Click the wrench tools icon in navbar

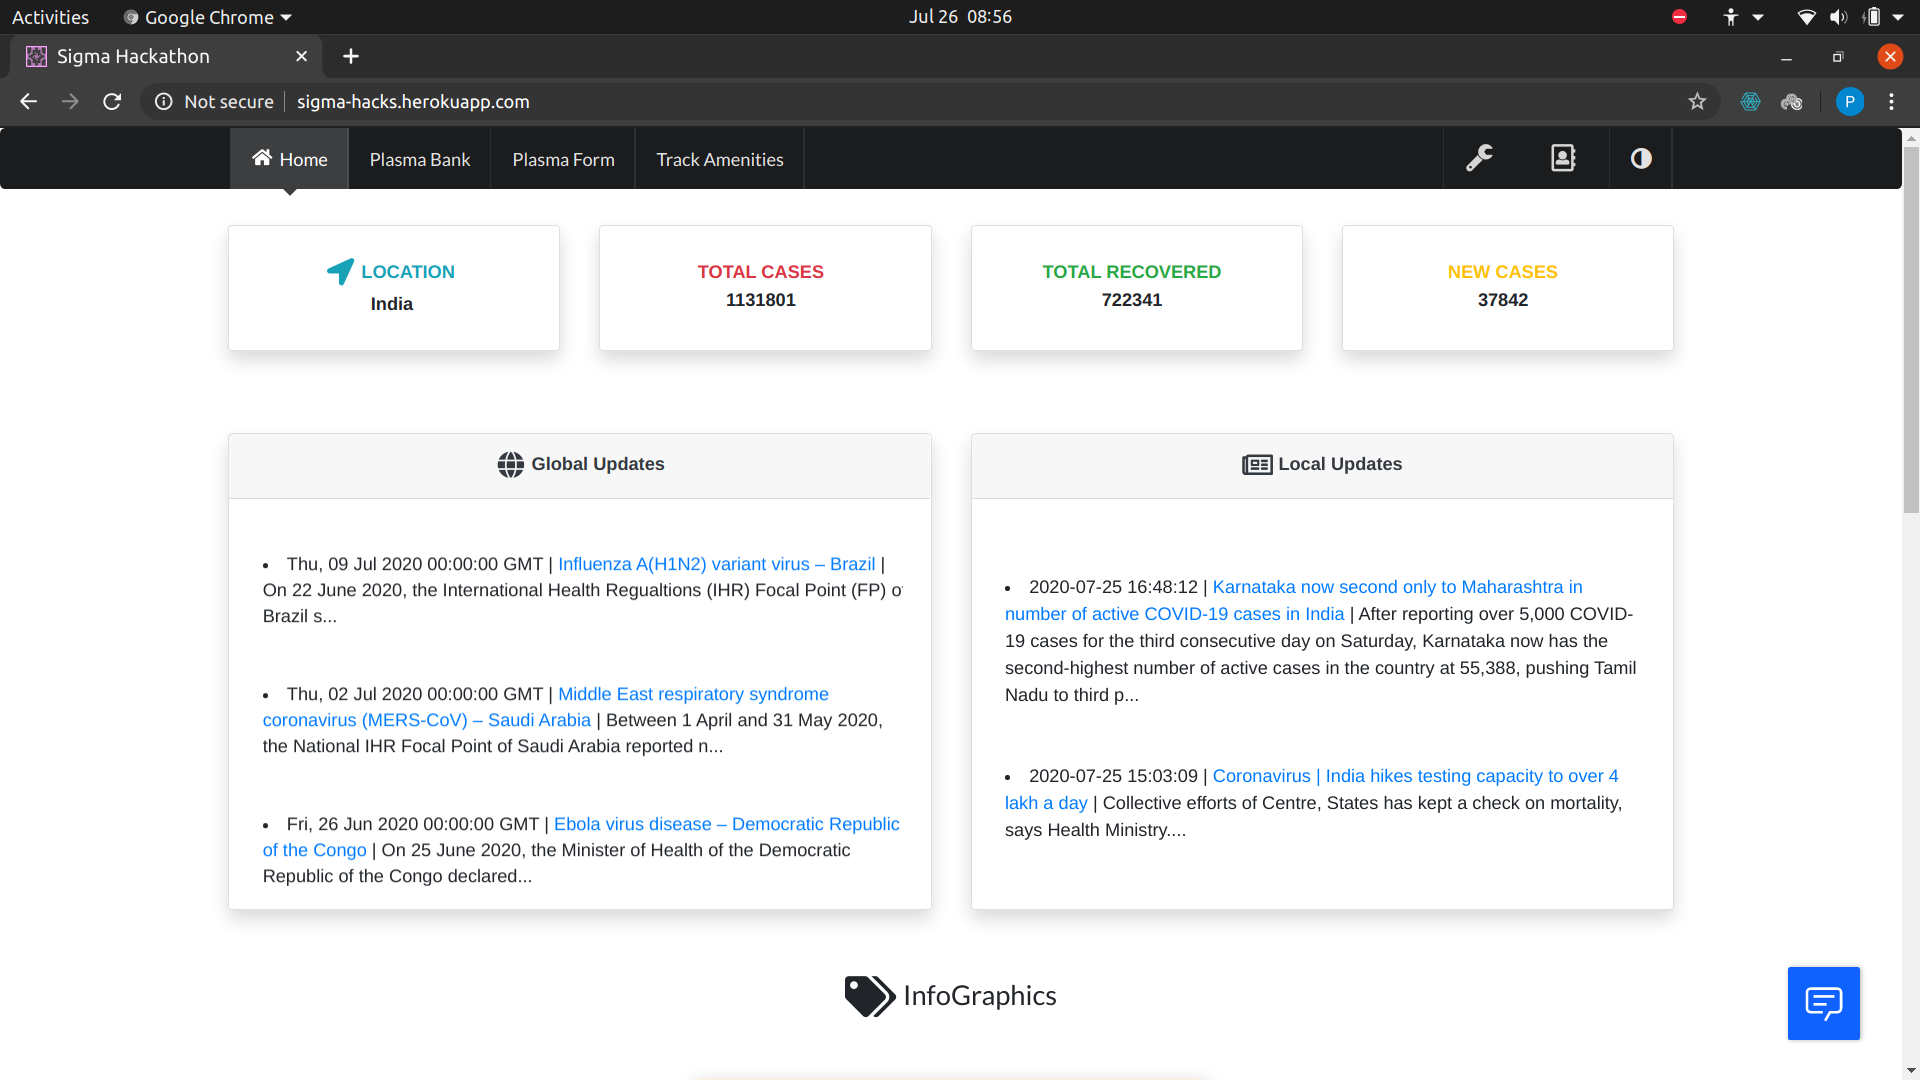pyautogui.click(x=1479, y=158)
